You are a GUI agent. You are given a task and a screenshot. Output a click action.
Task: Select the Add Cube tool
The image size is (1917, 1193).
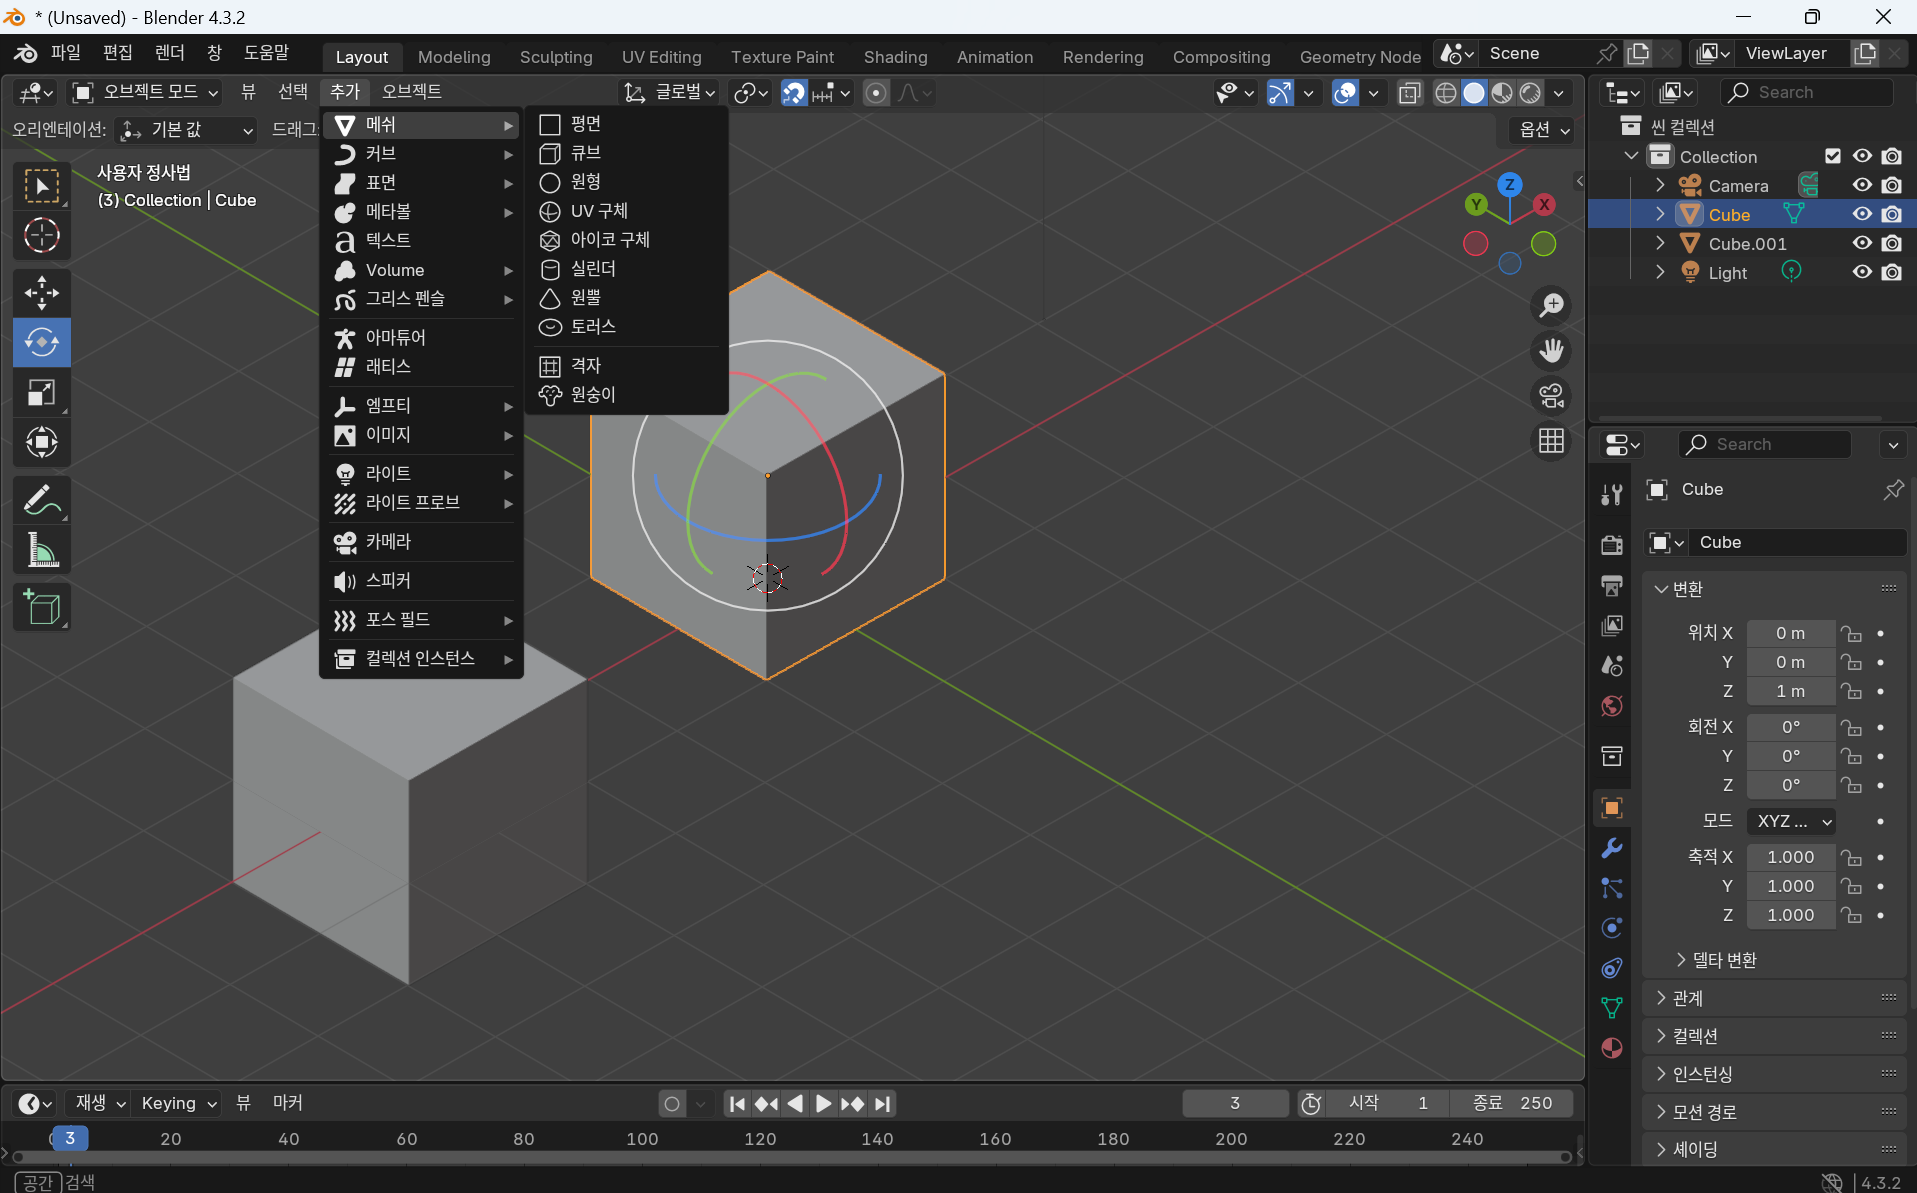(41, 607)
